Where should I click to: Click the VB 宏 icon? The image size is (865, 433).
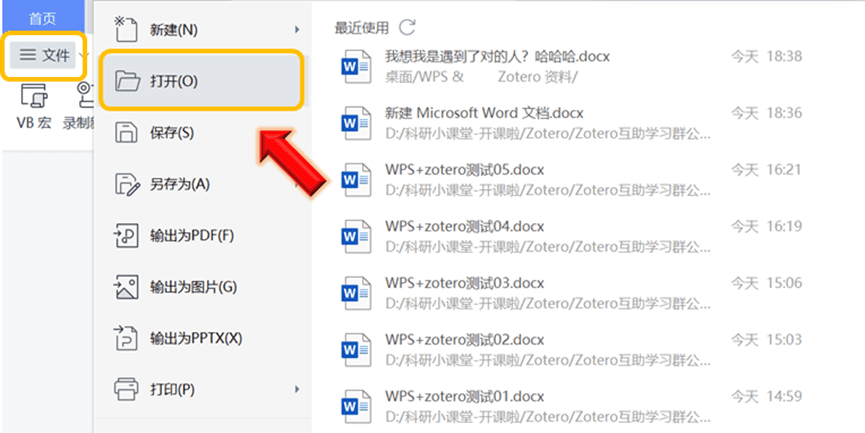pos(33,97)
